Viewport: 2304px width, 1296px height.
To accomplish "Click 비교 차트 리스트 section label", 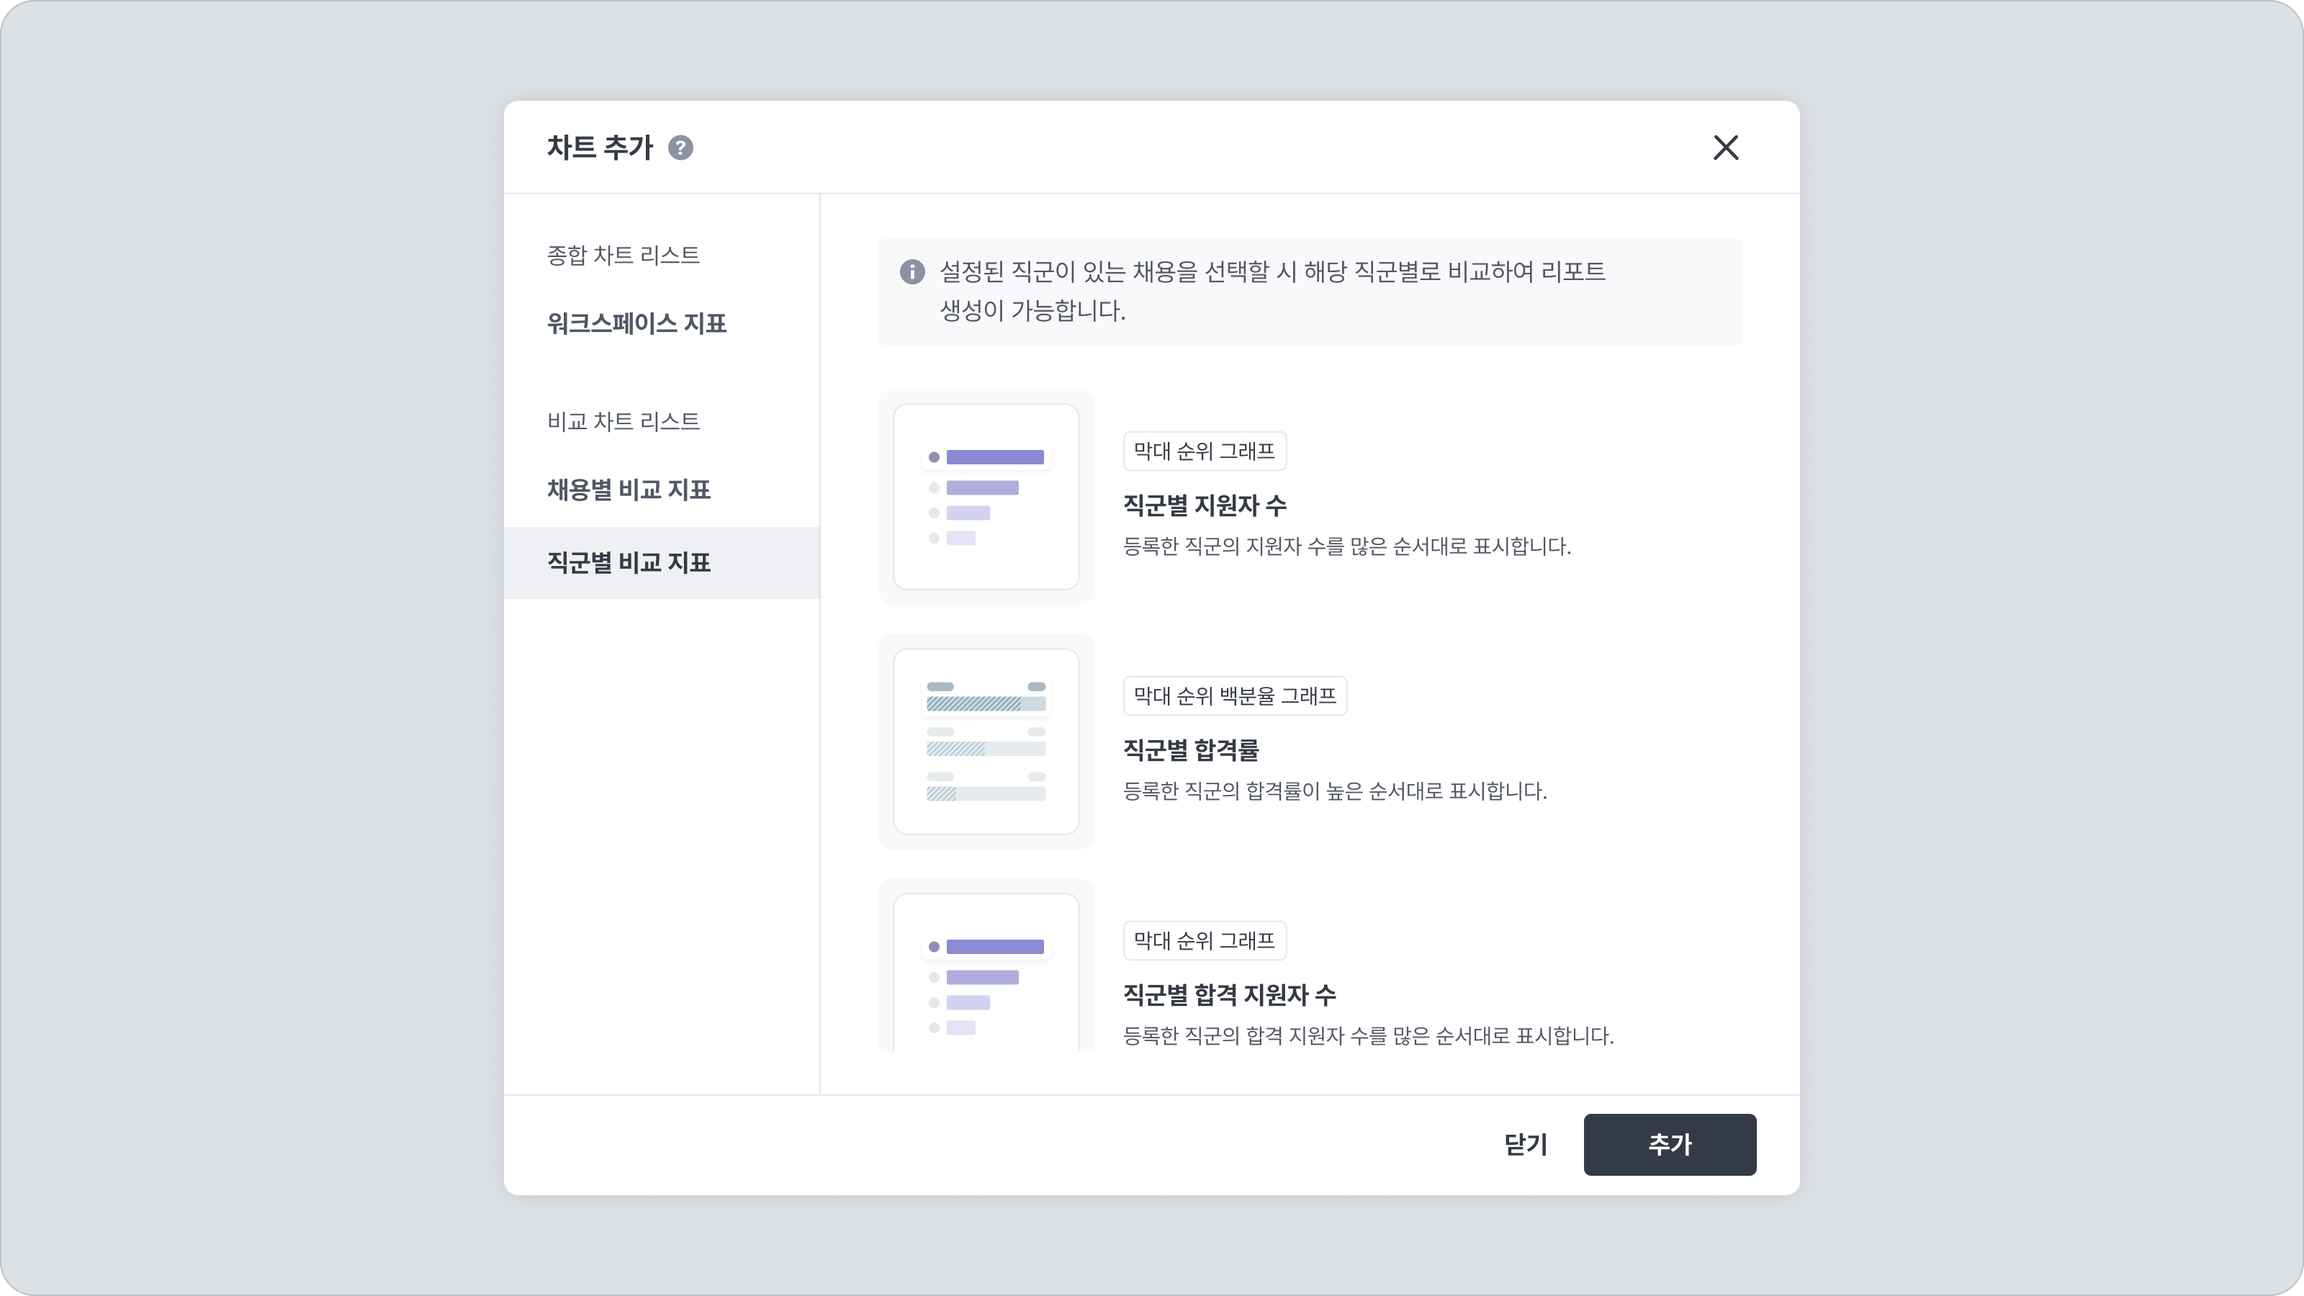I will 623,422.
